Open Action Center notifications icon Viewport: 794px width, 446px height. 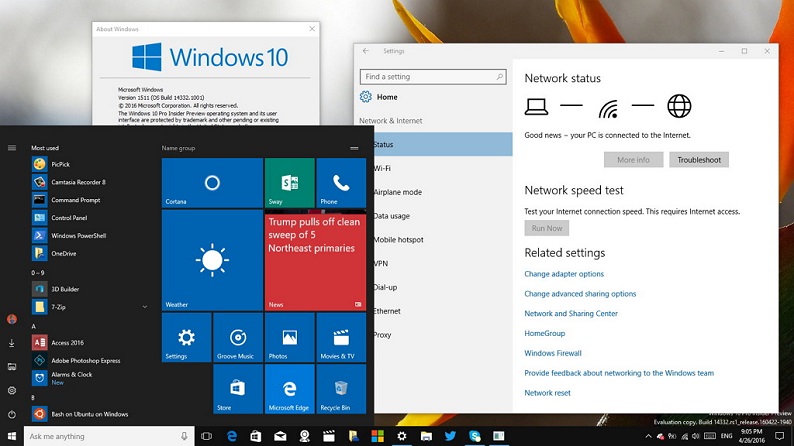(x=779, y=436)
